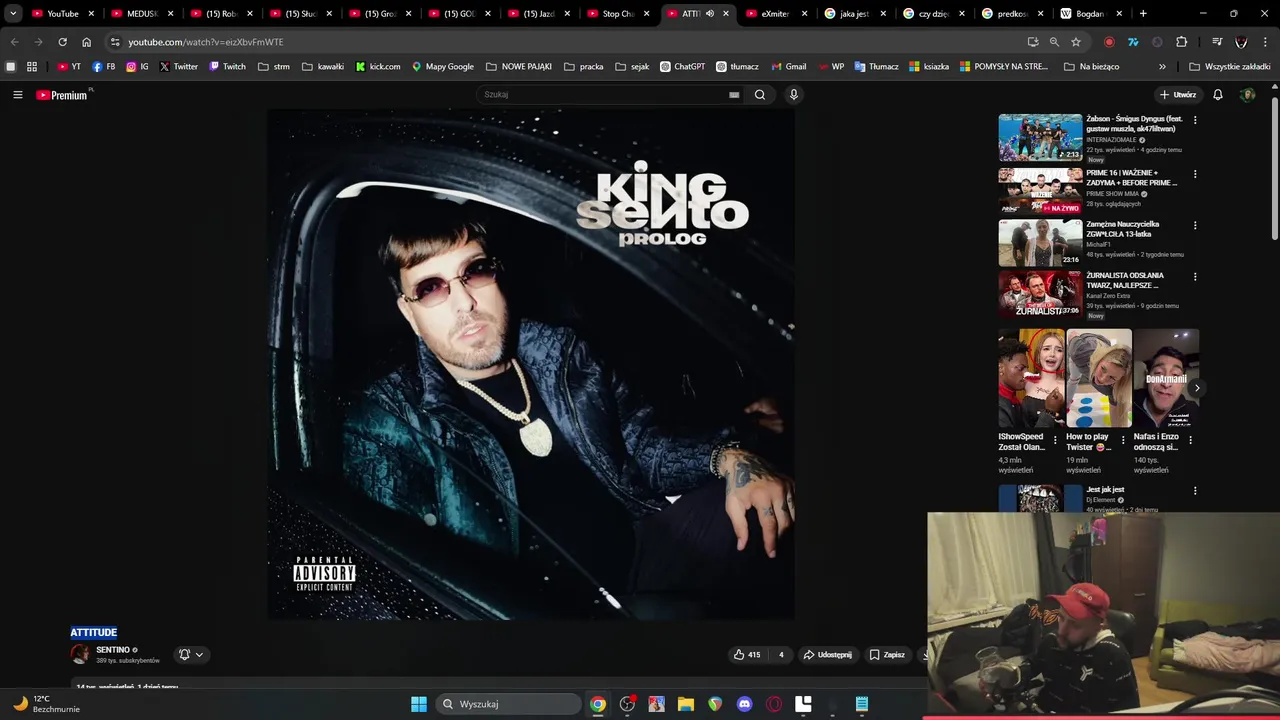Open a new Chrome tab
1280x720 pixels.
click(1143, 14)
